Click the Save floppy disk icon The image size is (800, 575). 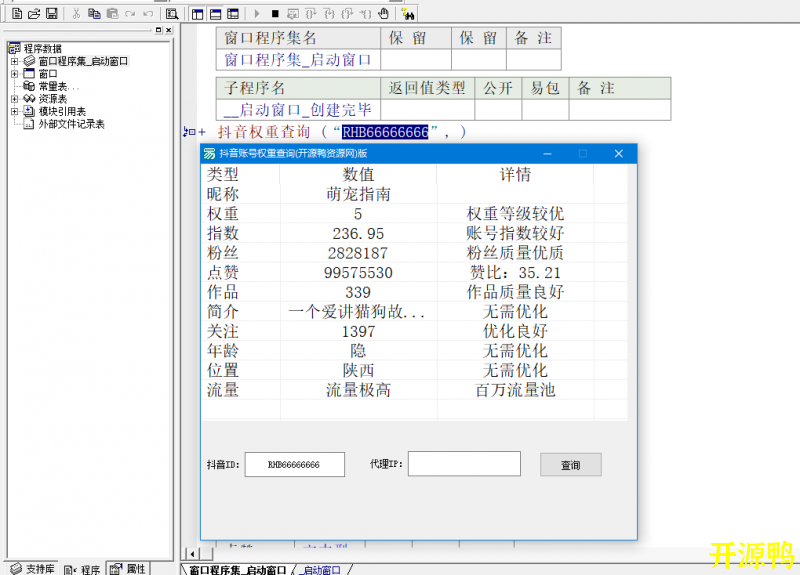pos(52,14)
